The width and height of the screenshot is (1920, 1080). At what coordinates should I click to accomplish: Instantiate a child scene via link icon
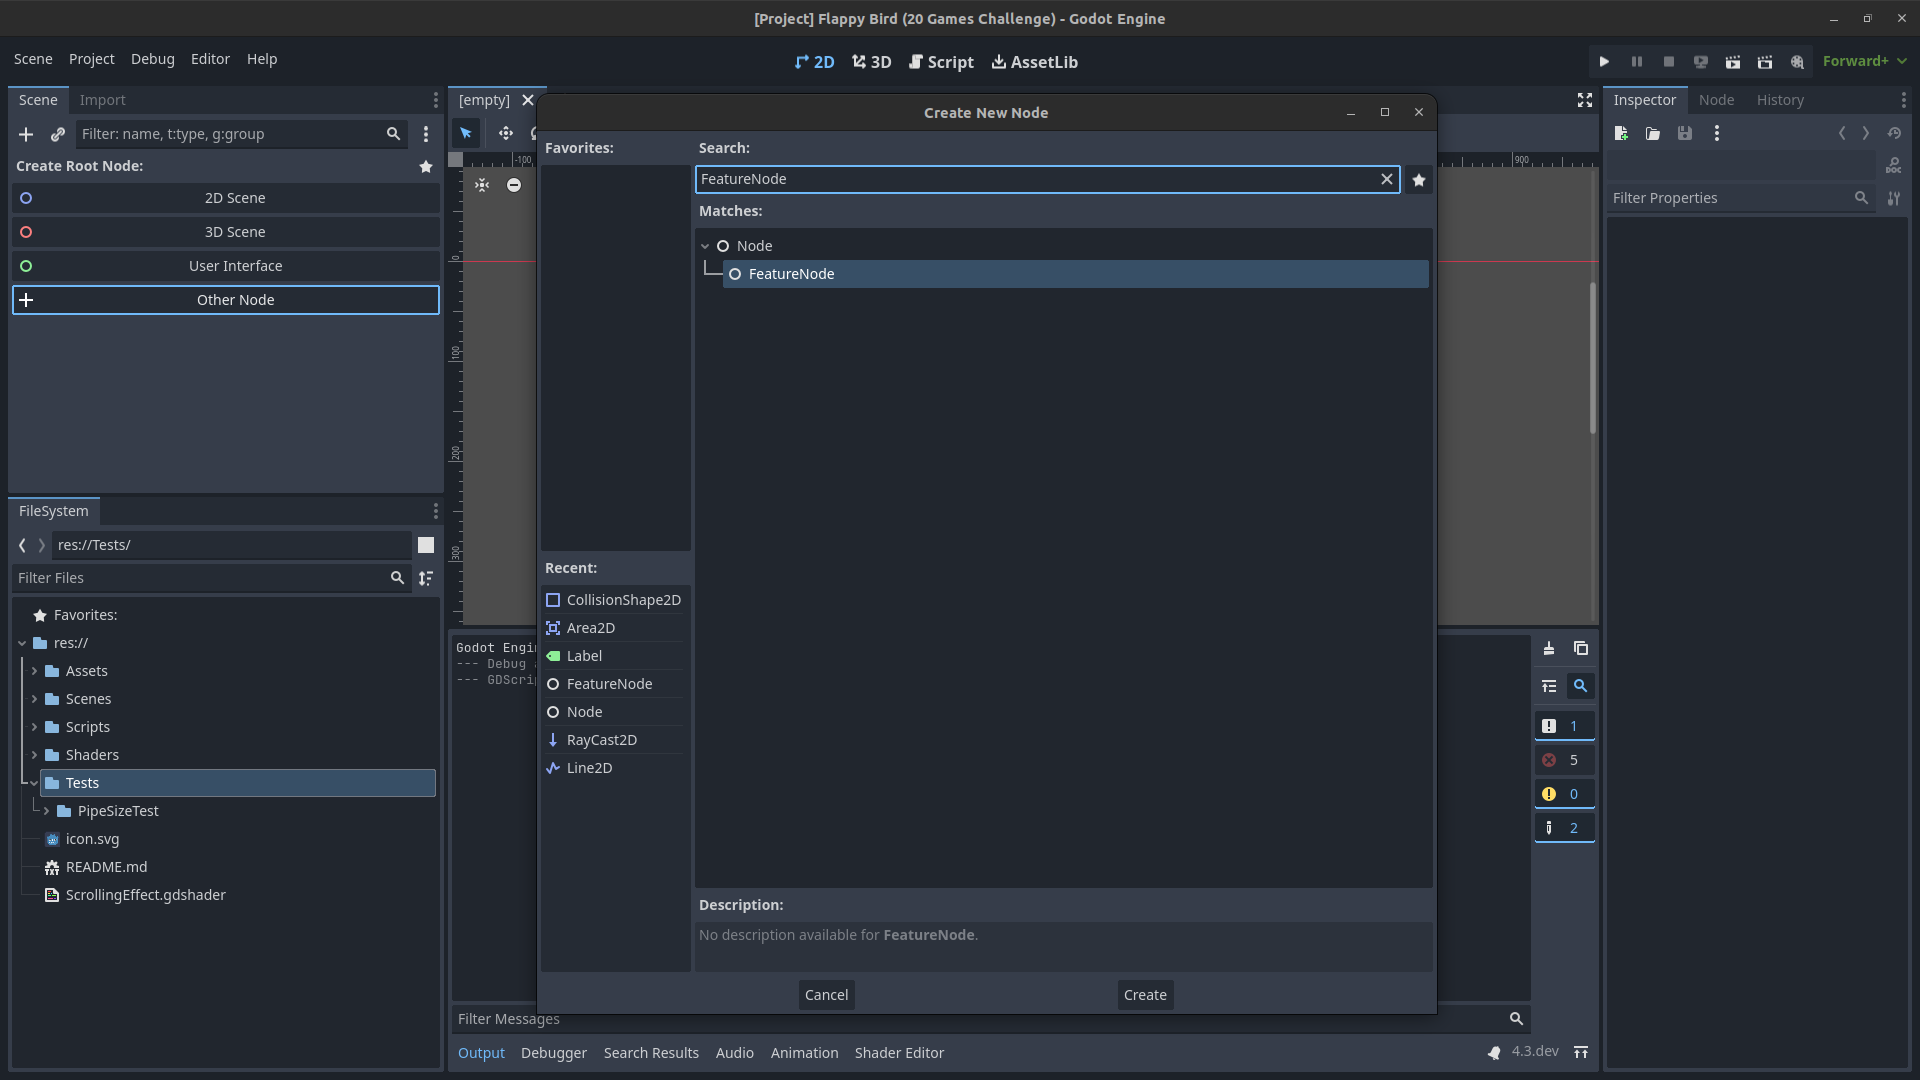[58, 134]
